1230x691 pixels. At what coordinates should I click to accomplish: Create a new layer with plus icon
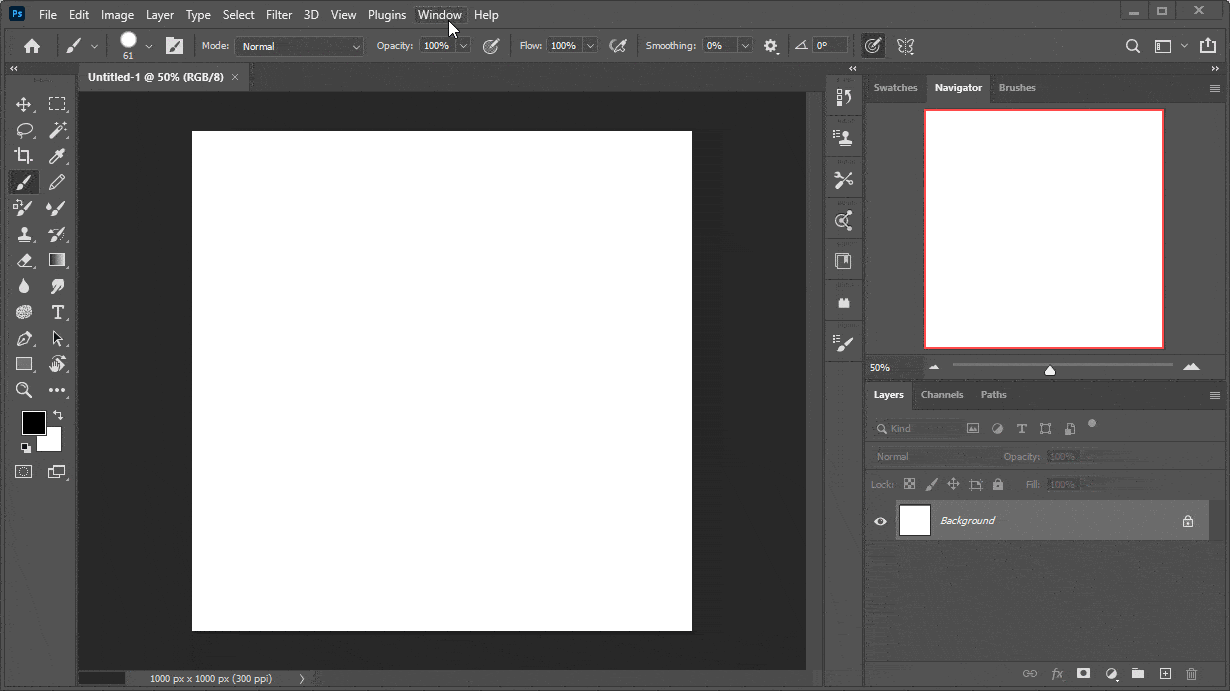[x=1165, y=674]
